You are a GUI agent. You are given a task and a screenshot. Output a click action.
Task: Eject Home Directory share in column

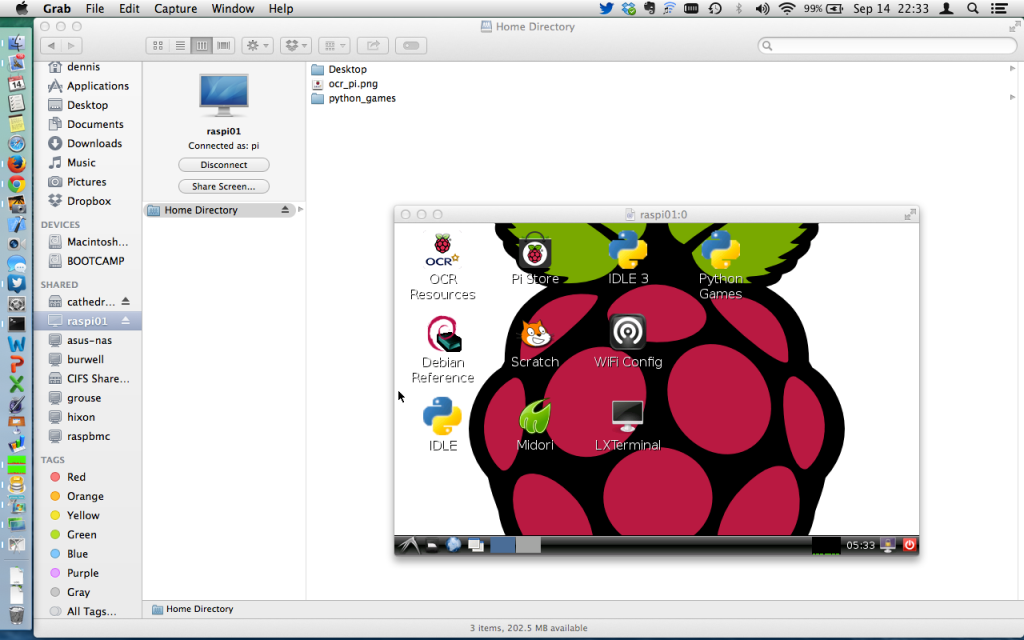pos(285,210)
